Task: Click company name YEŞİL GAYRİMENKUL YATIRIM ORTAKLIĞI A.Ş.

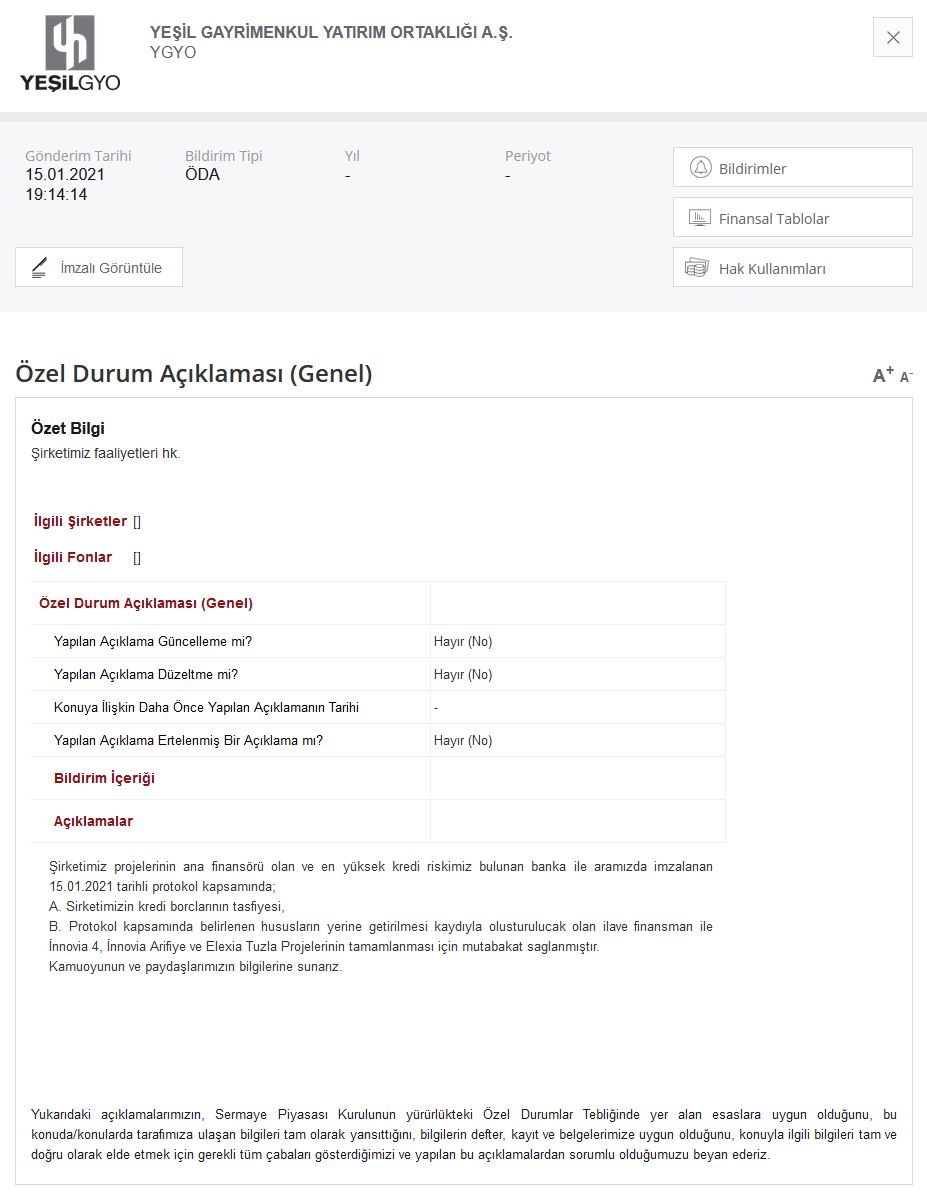Action: (331, 32)
